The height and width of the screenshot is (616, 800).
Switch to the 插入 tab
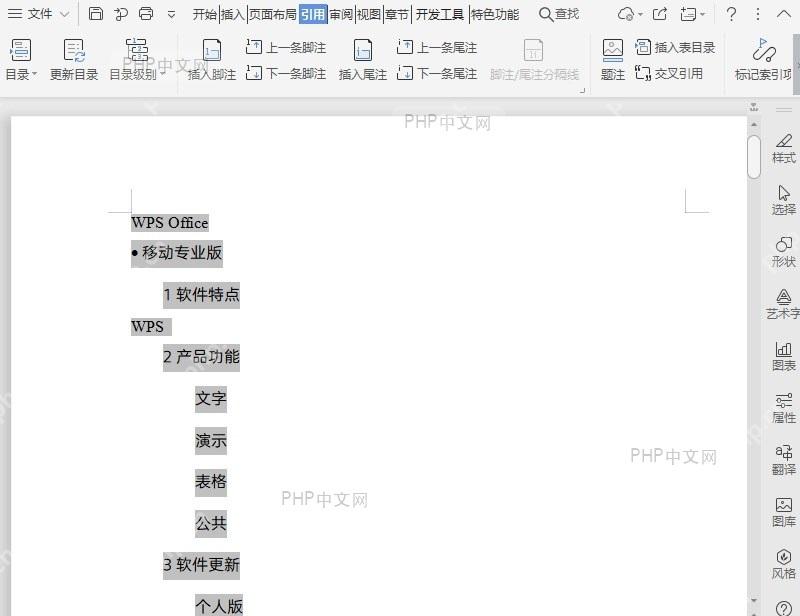point(233,14)
